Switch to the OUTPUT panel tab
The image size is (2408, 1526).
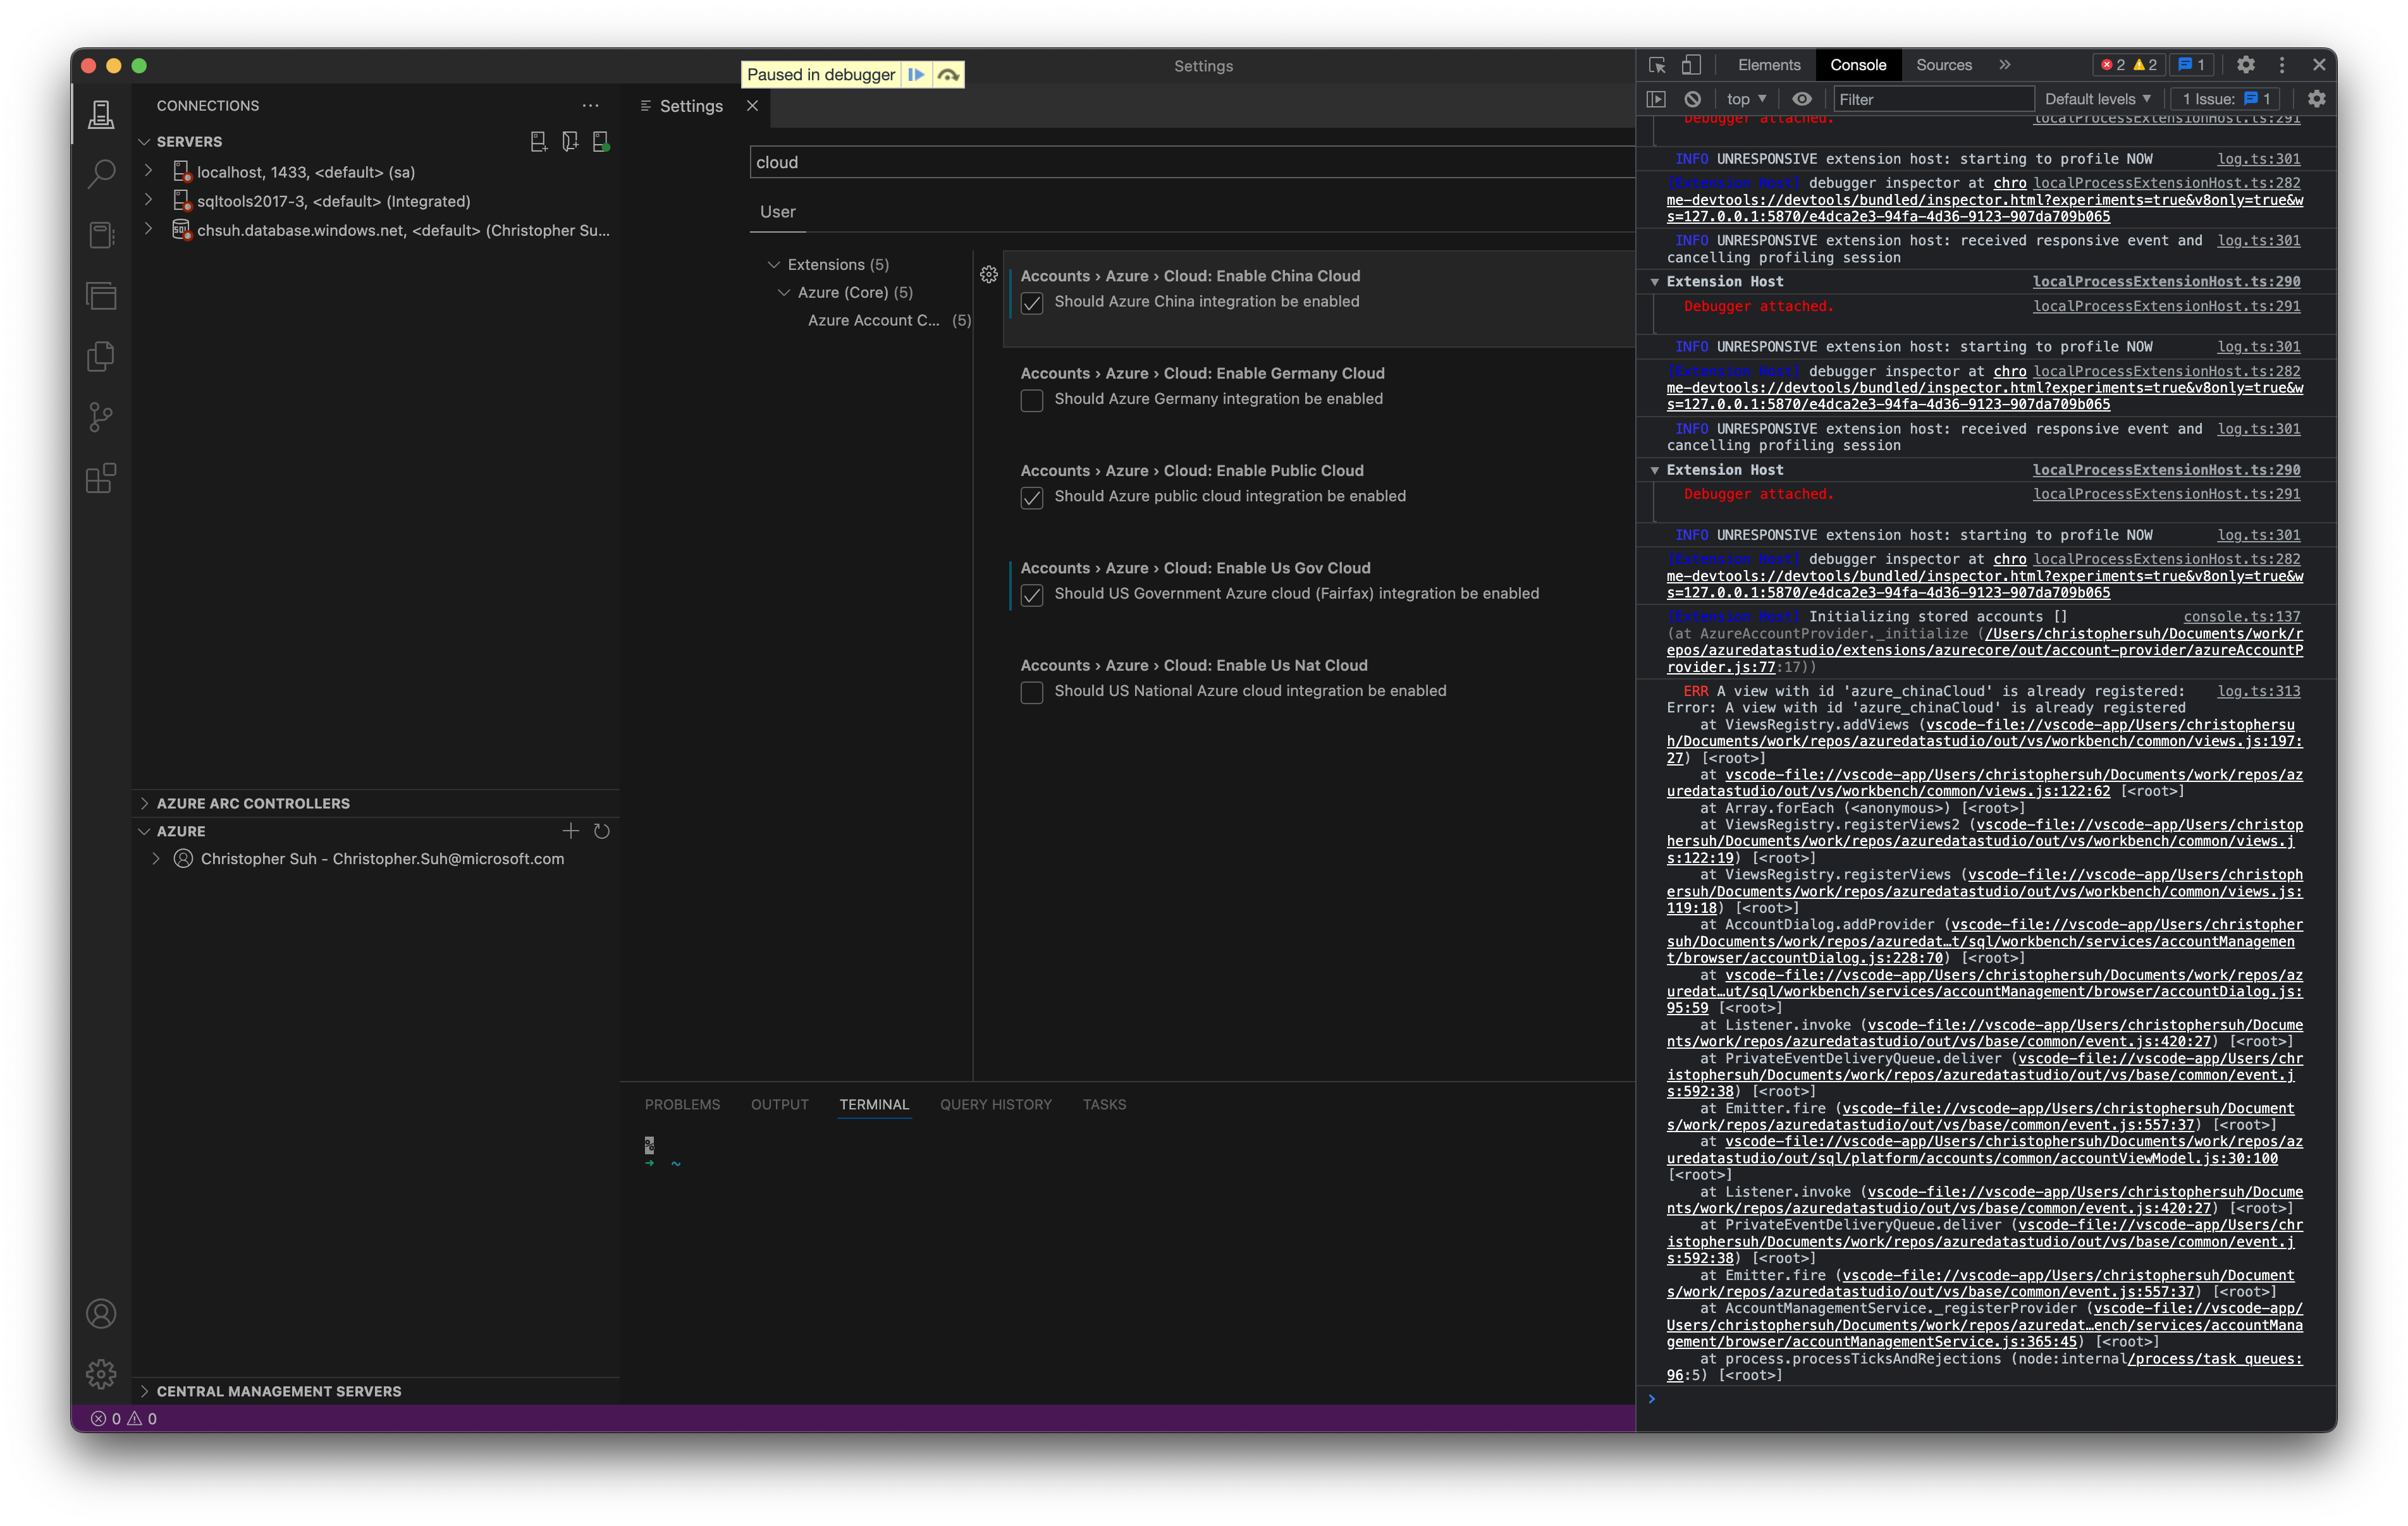point(780,1104)
